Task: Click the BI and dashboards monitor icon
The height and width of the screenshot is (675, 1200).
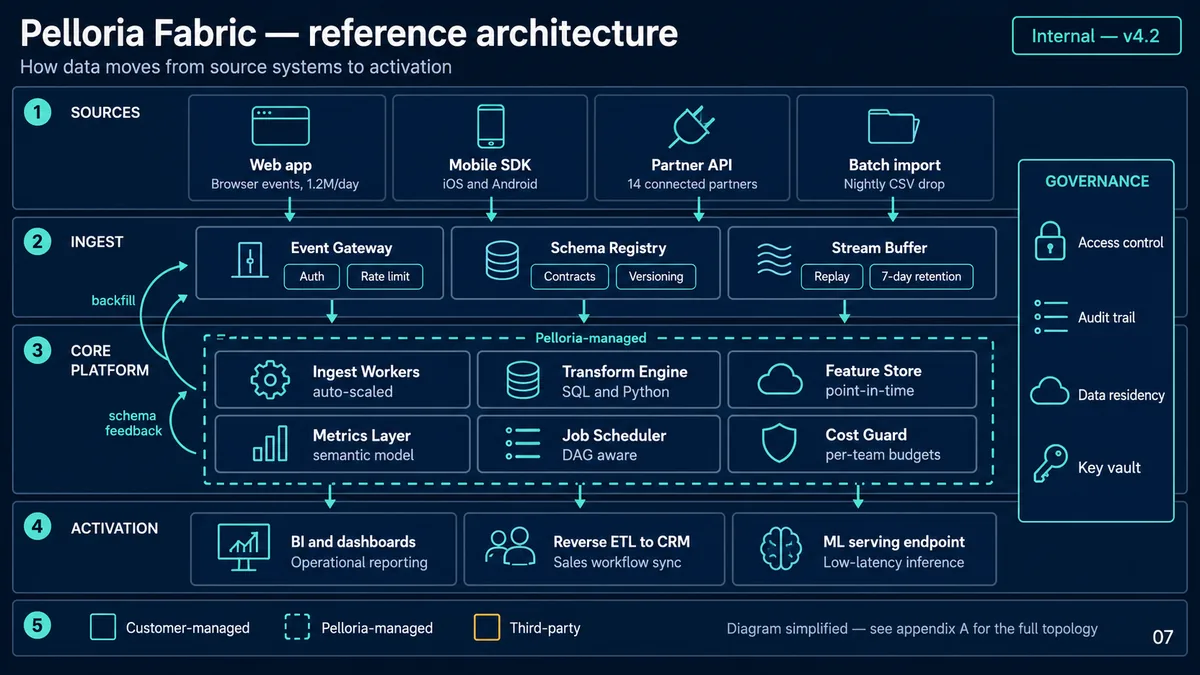Action: pyautogui.click(x=243, y=549)
